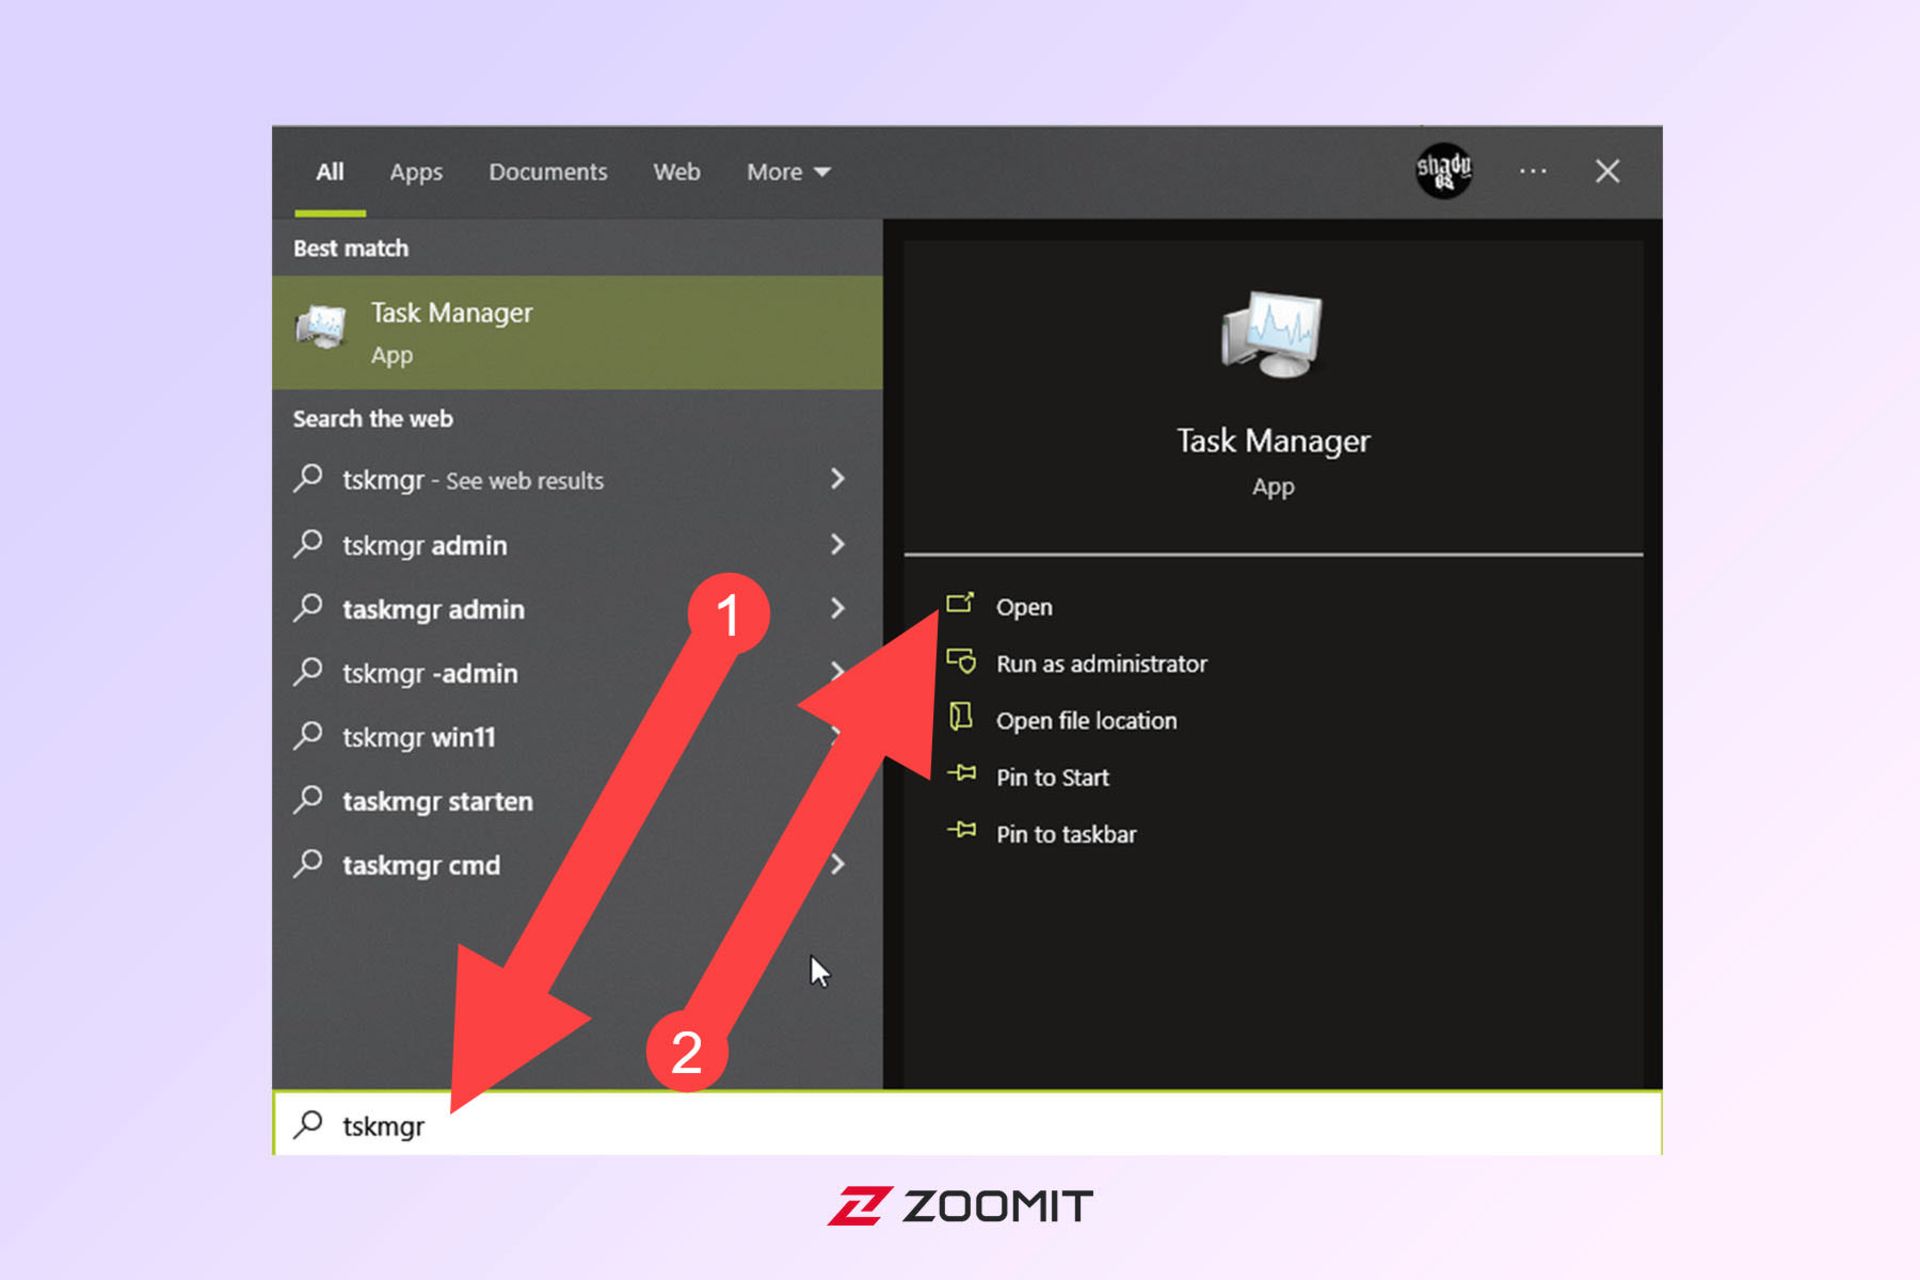Image resolution: width=1920 pixels, height=1280 pixels.
Task: Click Open file location
Action: click(1086, 721)
